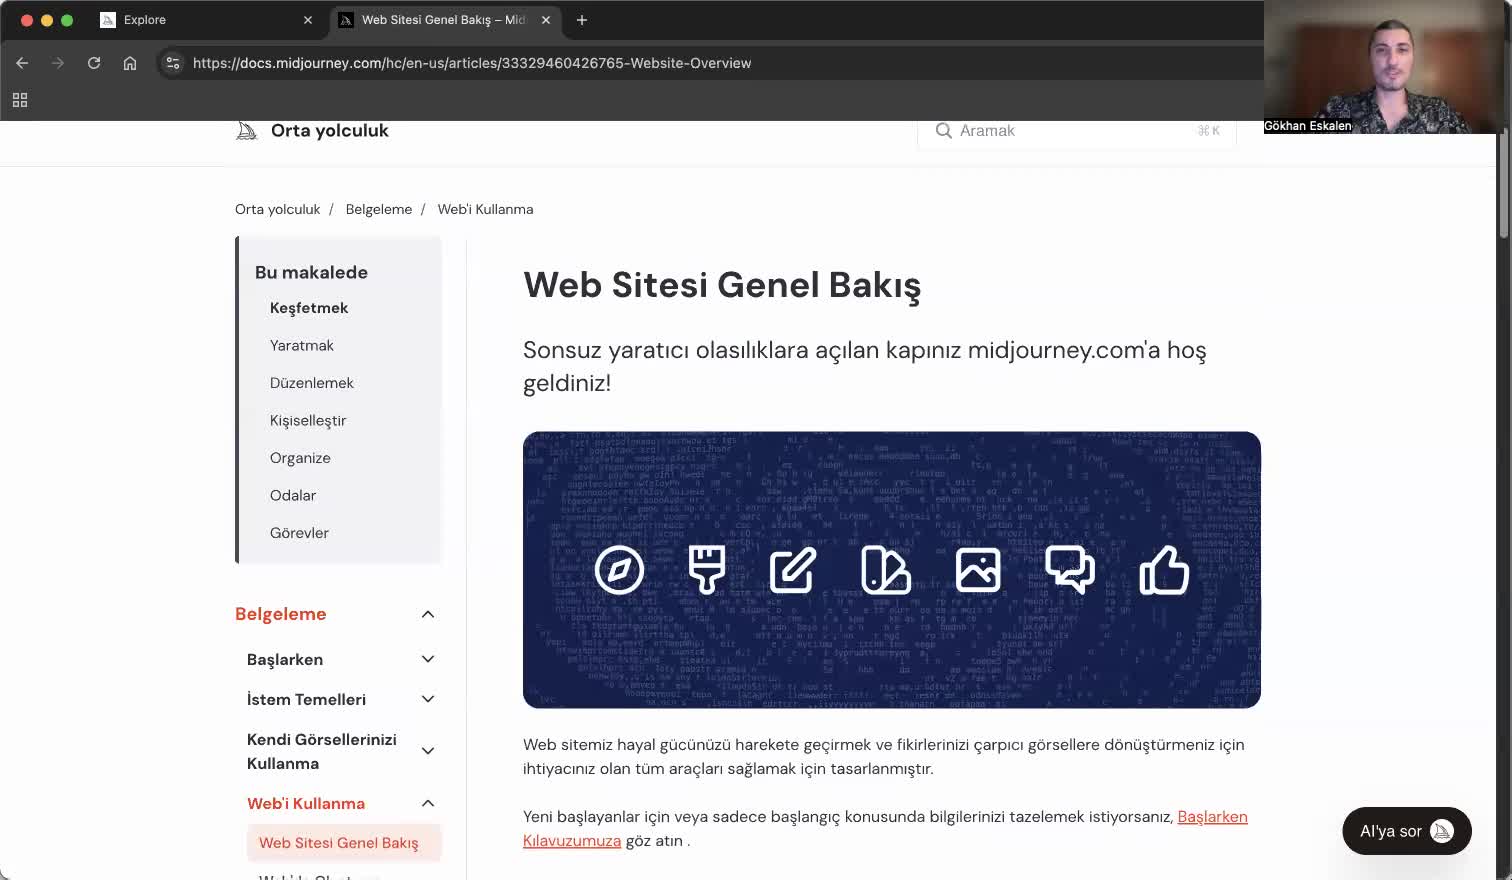Close the Explore tab
This screenshot has width=1512, height=880.
tap(308, 20)
